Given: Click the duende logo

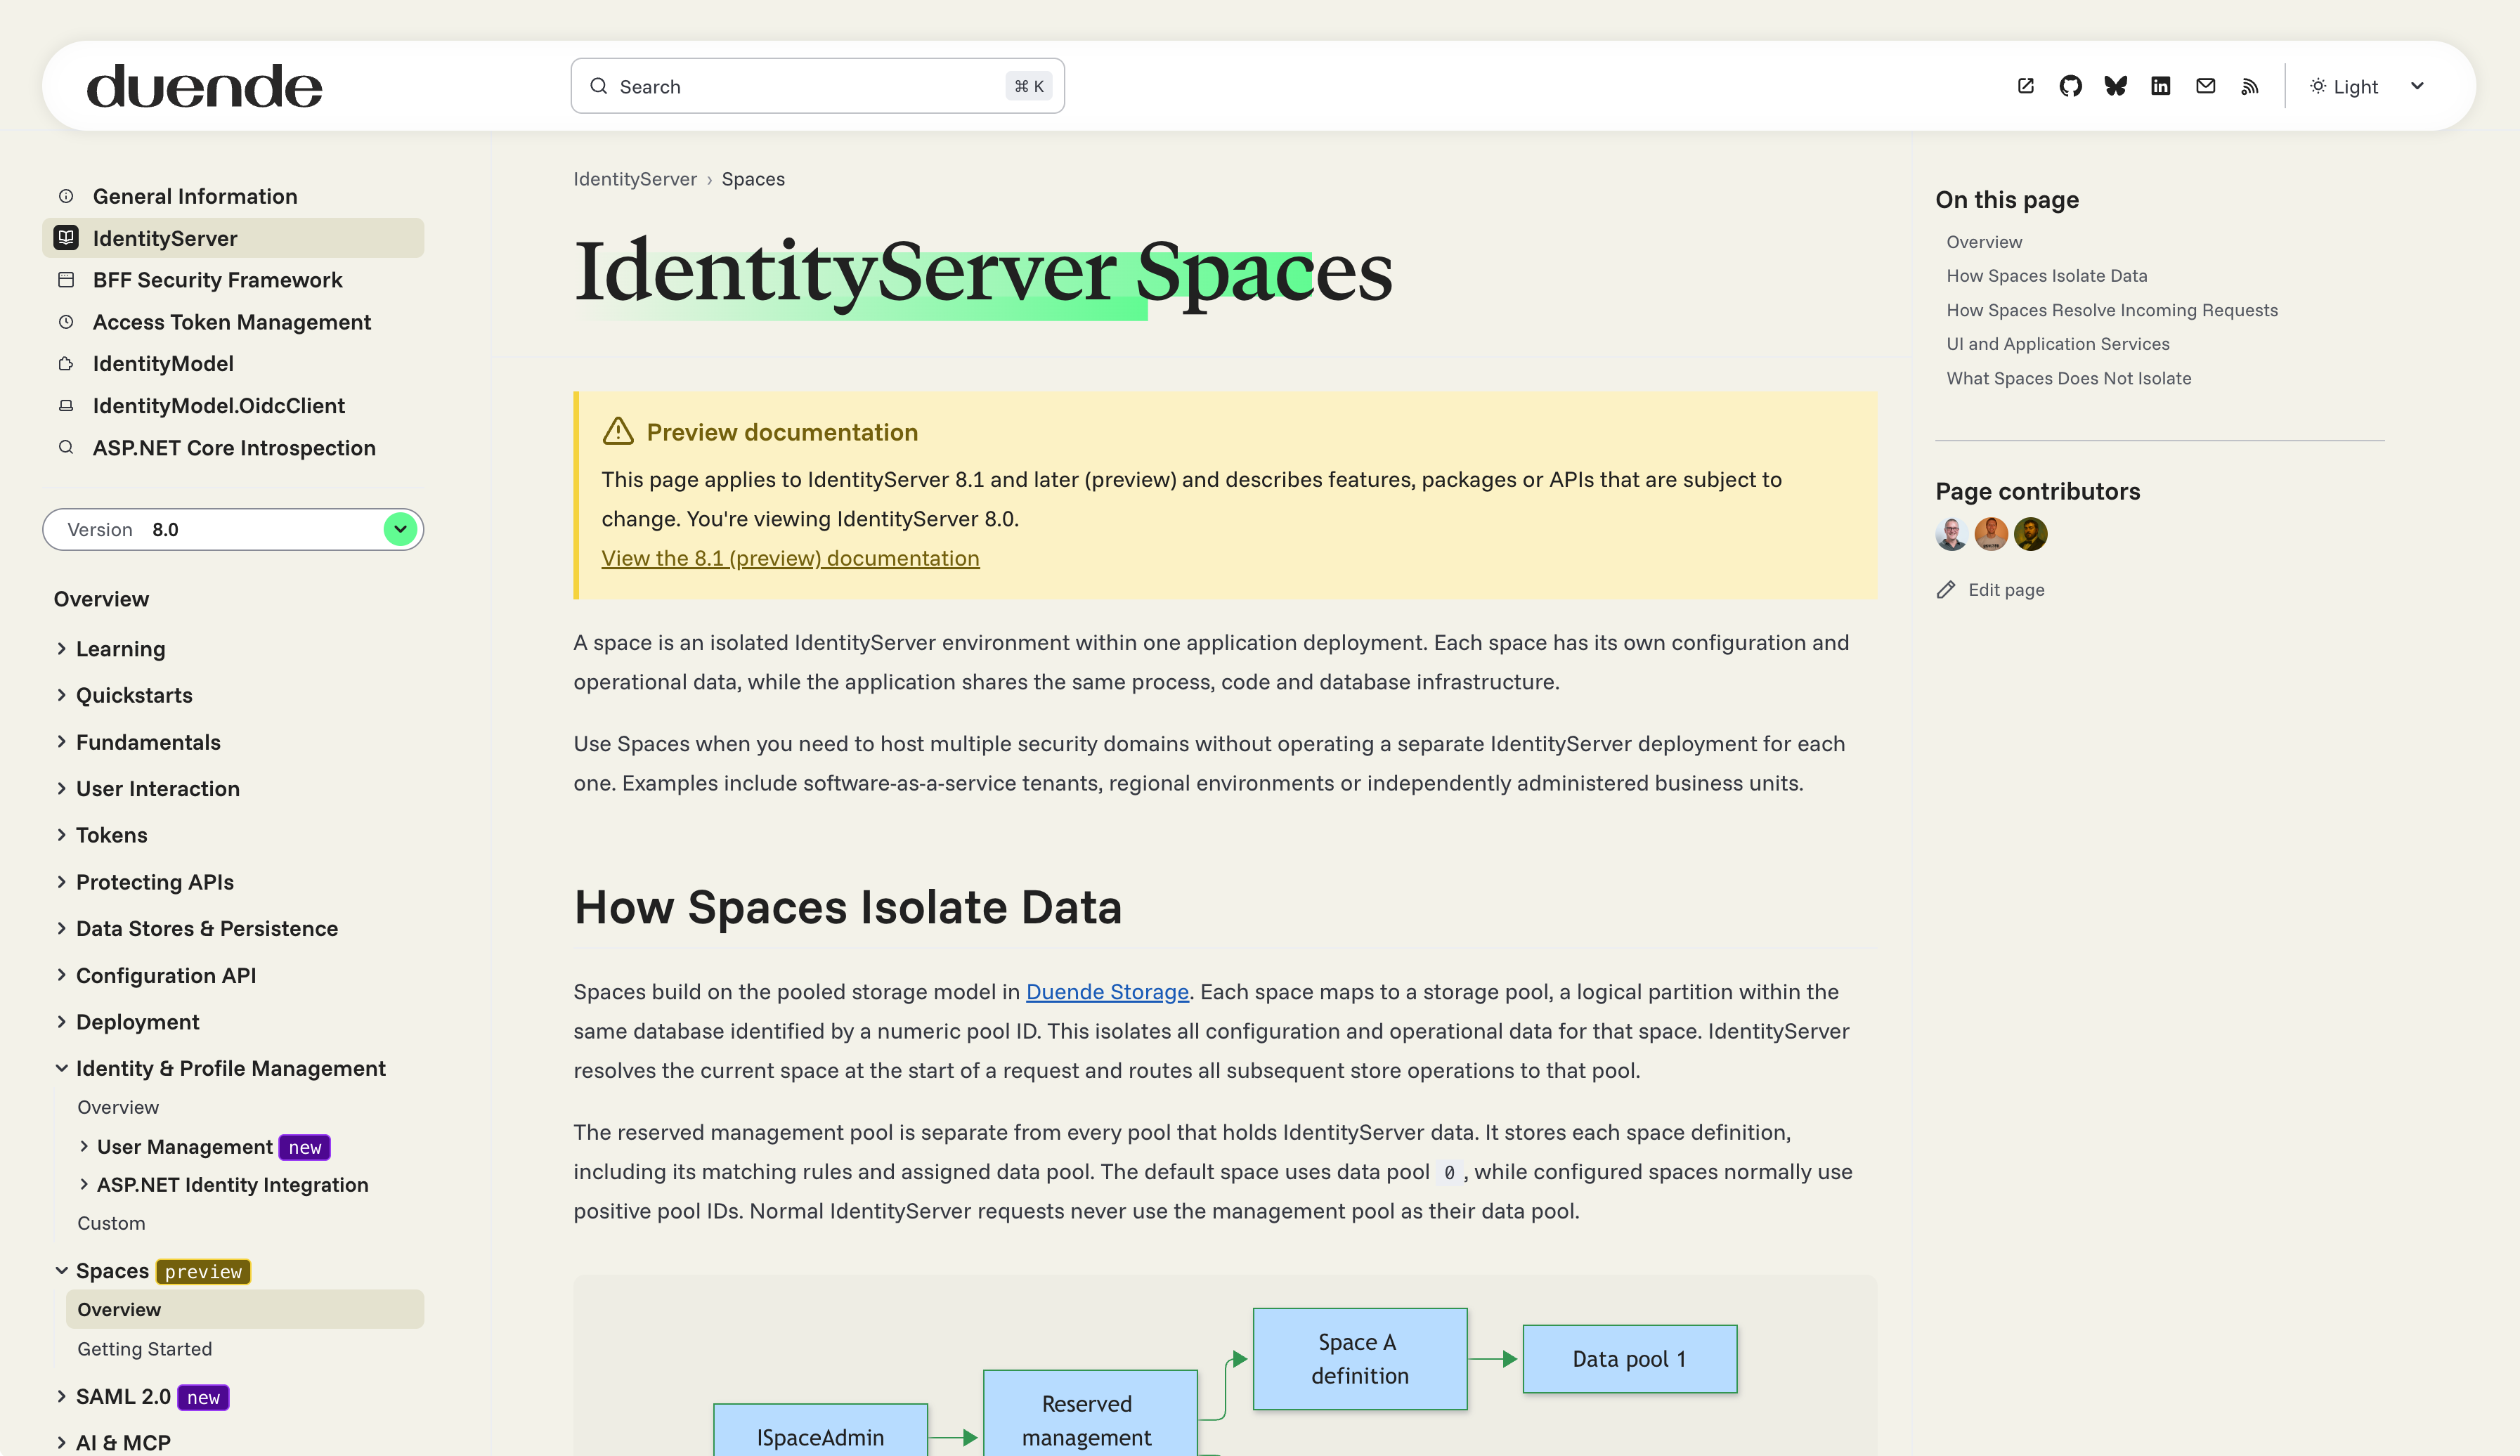Looking at the screenshot, I should click(x=204, y=86).
